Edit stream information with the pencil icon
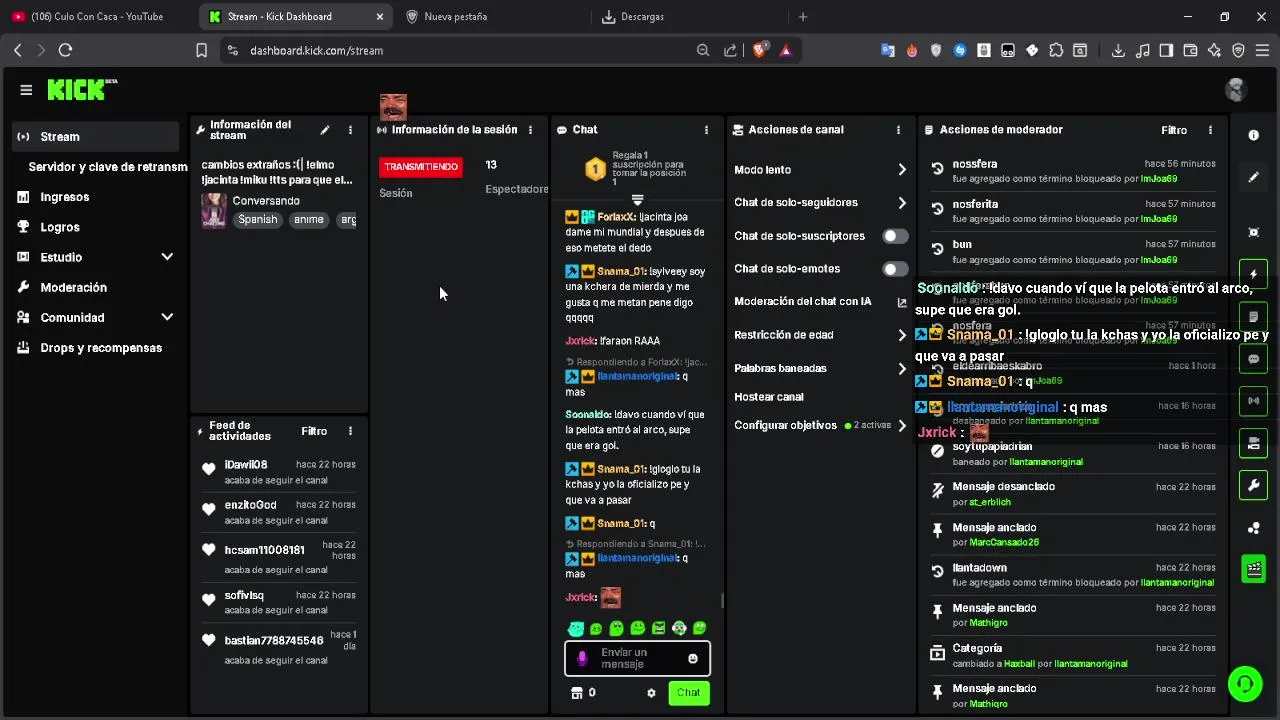Image resolution: width=1280 pixels, height=720 pixels. tap(325, 130)
